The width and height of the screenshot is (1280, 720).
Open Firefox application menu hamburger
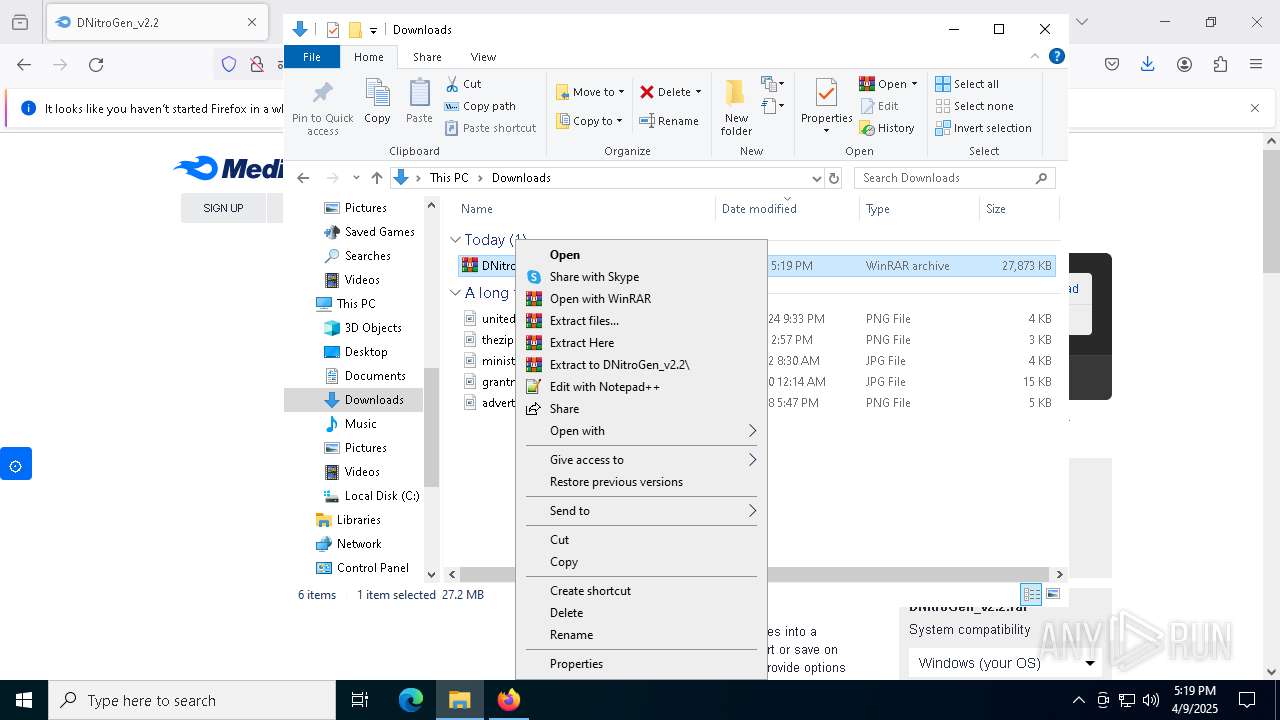pyautogui.click(x=1256, y=64)
